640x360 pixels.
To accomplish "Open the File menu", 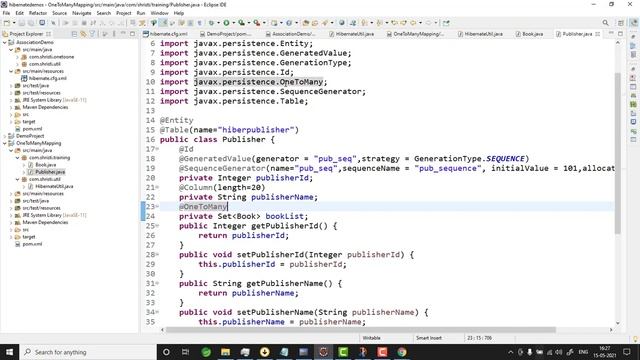I will (6, 13).
